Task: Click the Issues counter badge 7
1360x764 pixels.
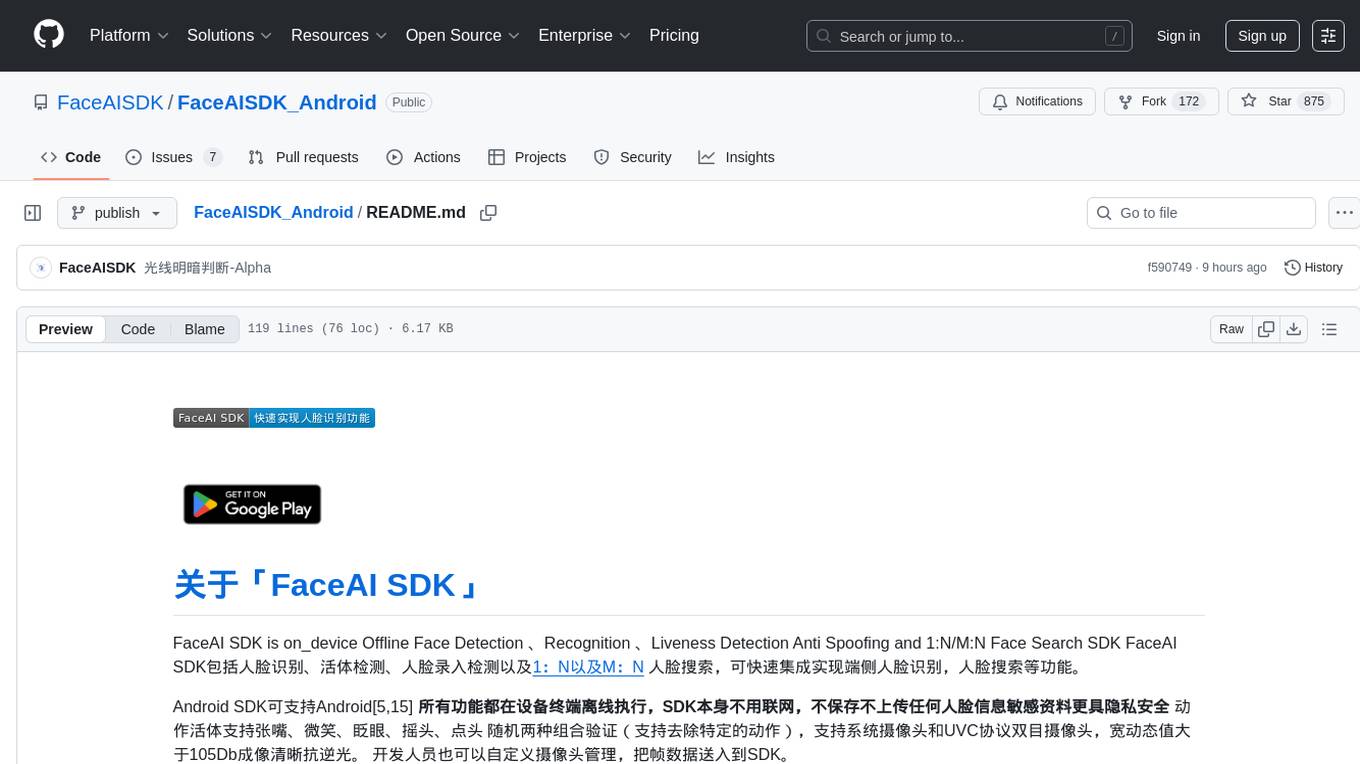Action: tap(212, 157)
